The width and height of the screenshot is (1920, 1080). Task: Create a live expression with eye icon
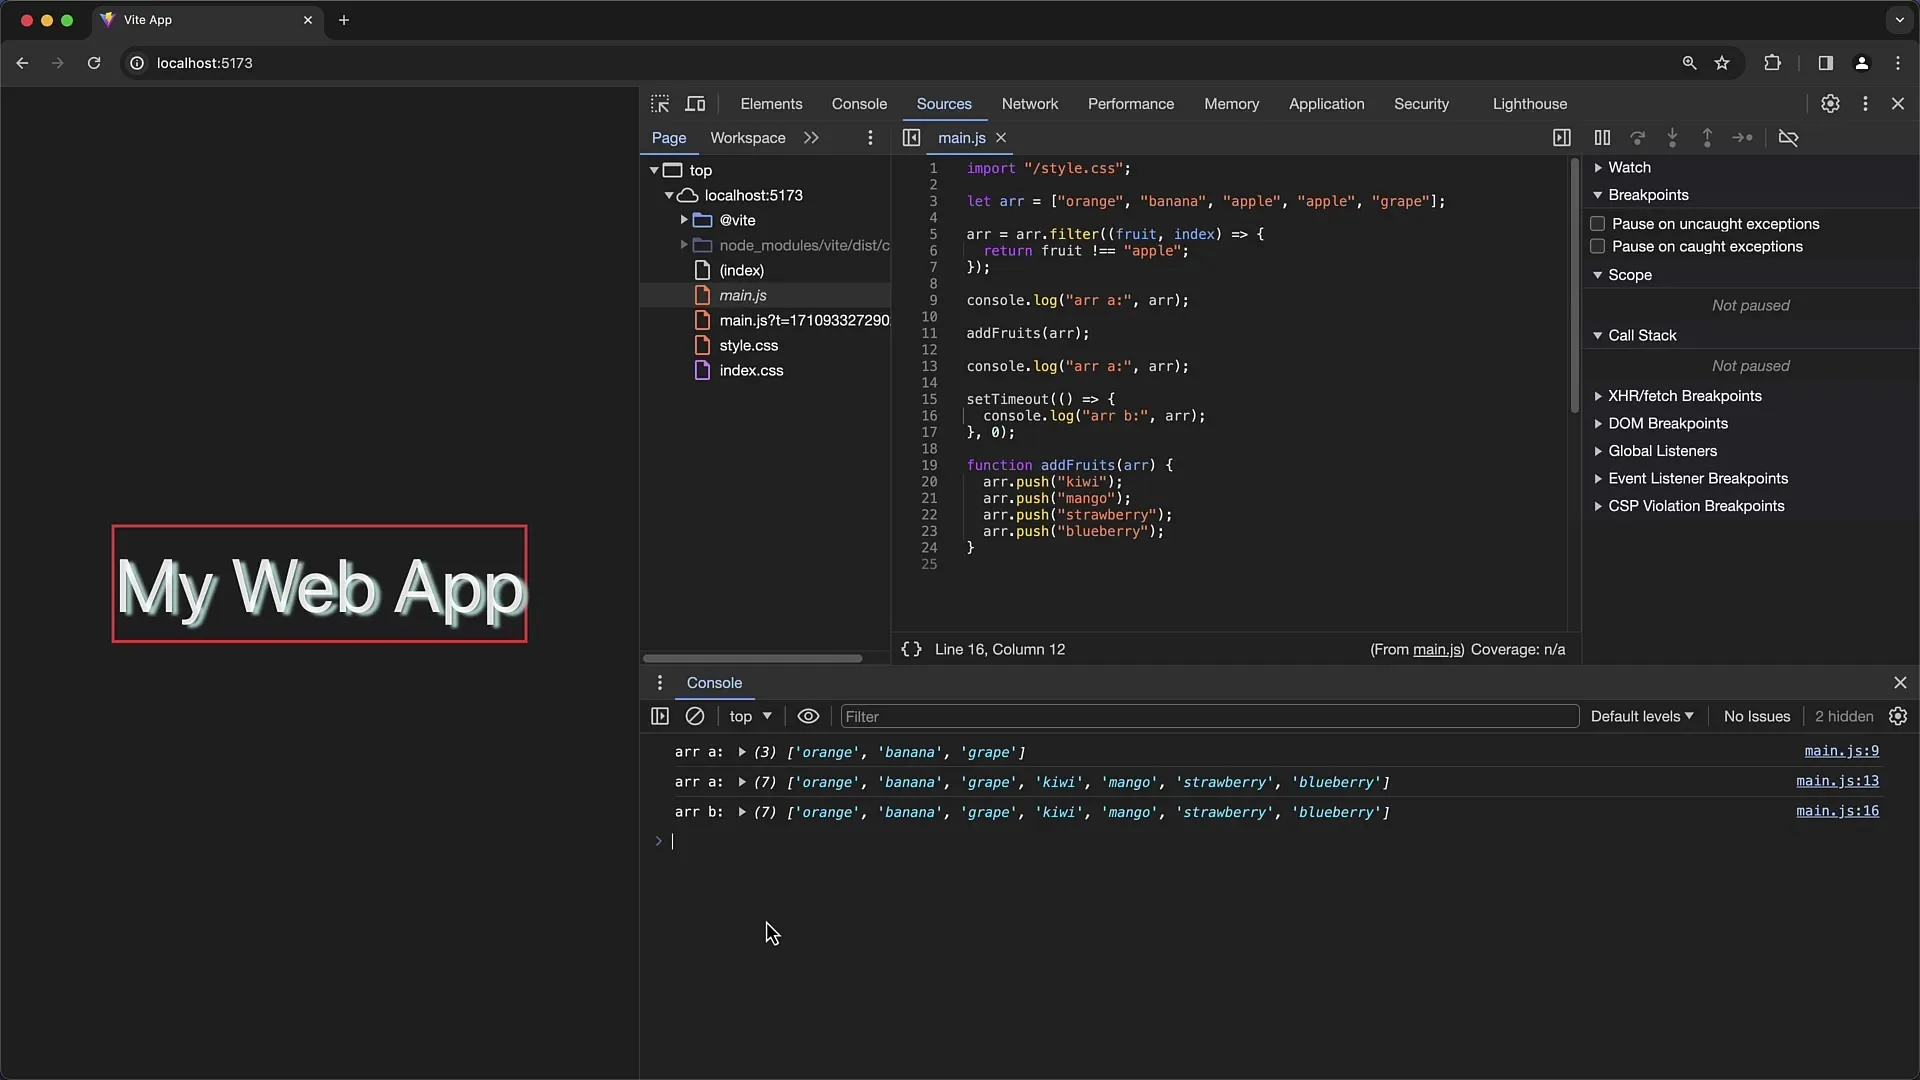[808, 716]
